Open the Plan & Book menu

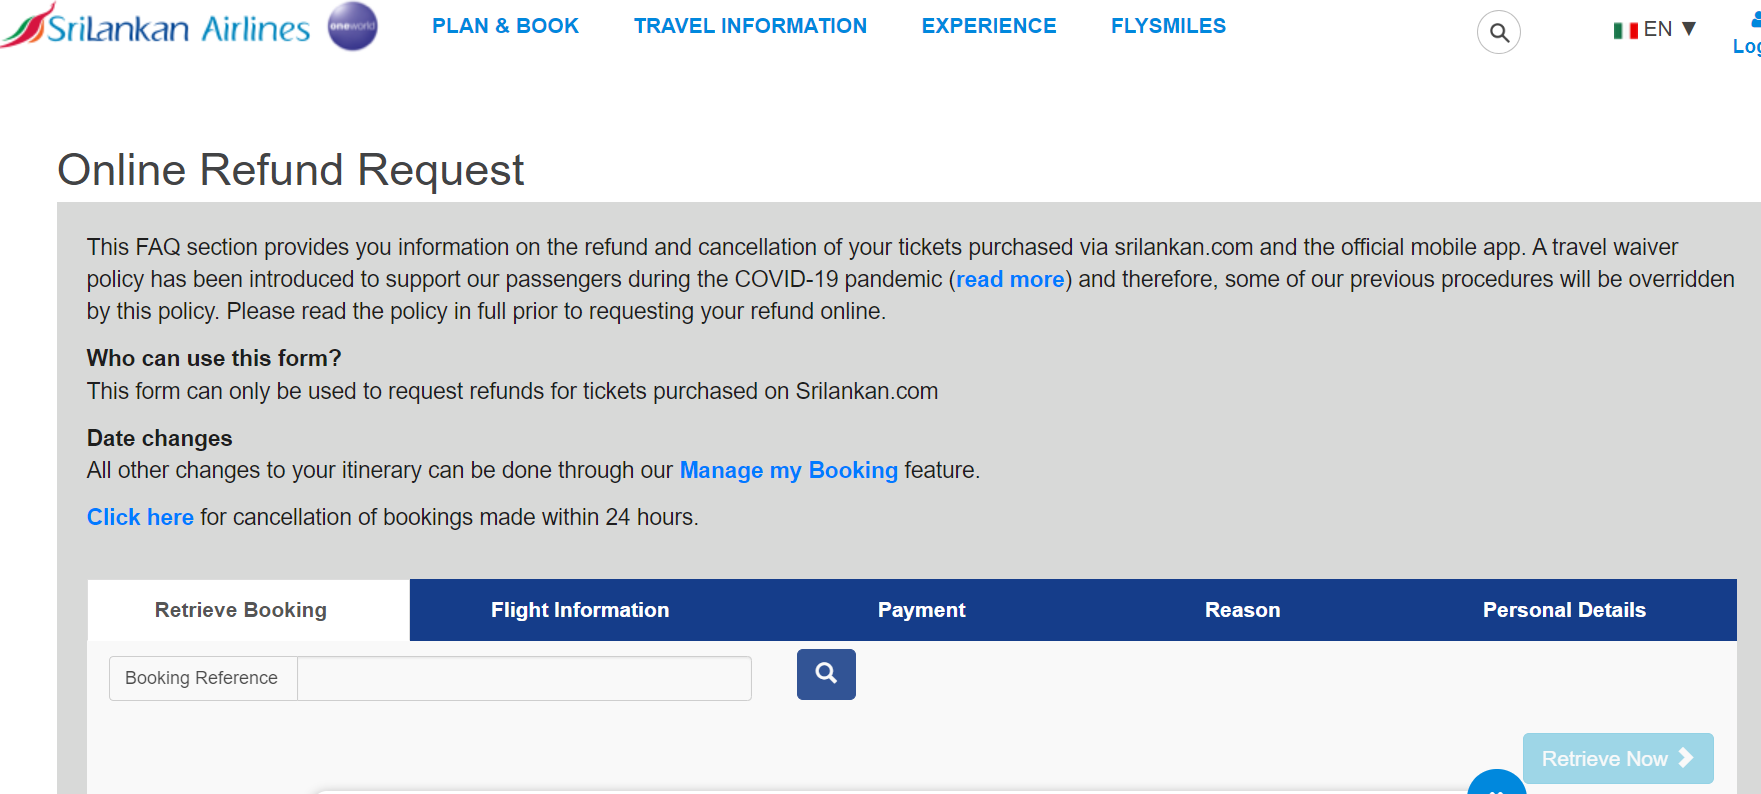505,26
